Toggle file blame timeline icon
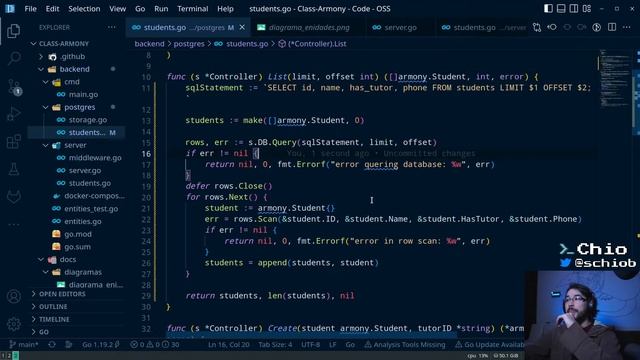The height and width of the screenshot is (360, 640). coord(597,27)
